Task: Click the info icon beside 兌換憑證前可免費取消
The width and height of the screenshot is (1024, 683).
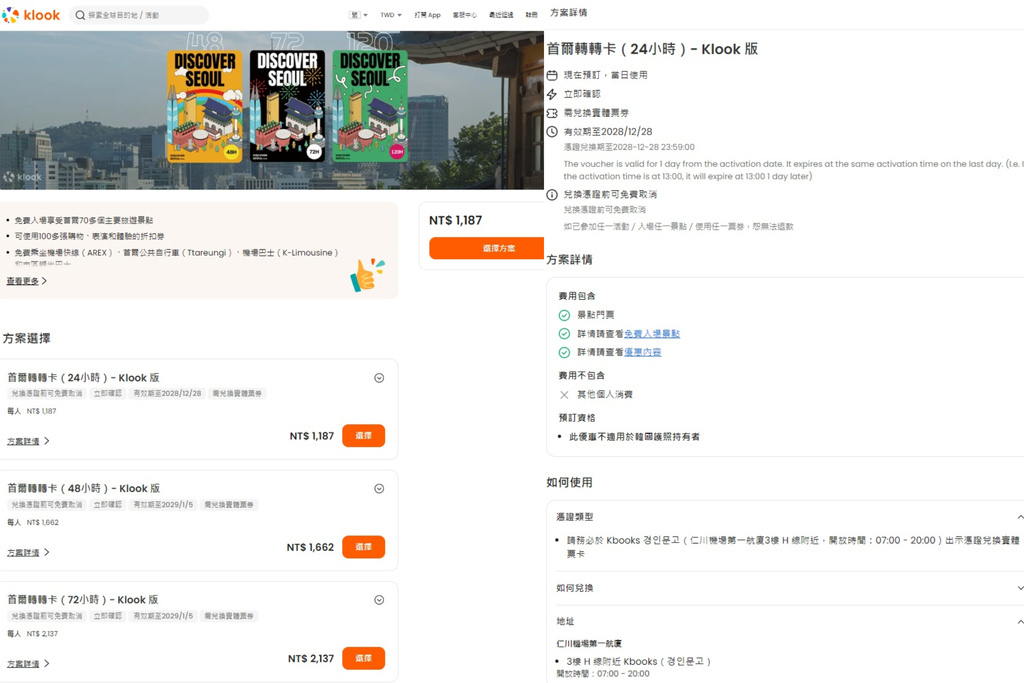Action: tap(552, 195)
